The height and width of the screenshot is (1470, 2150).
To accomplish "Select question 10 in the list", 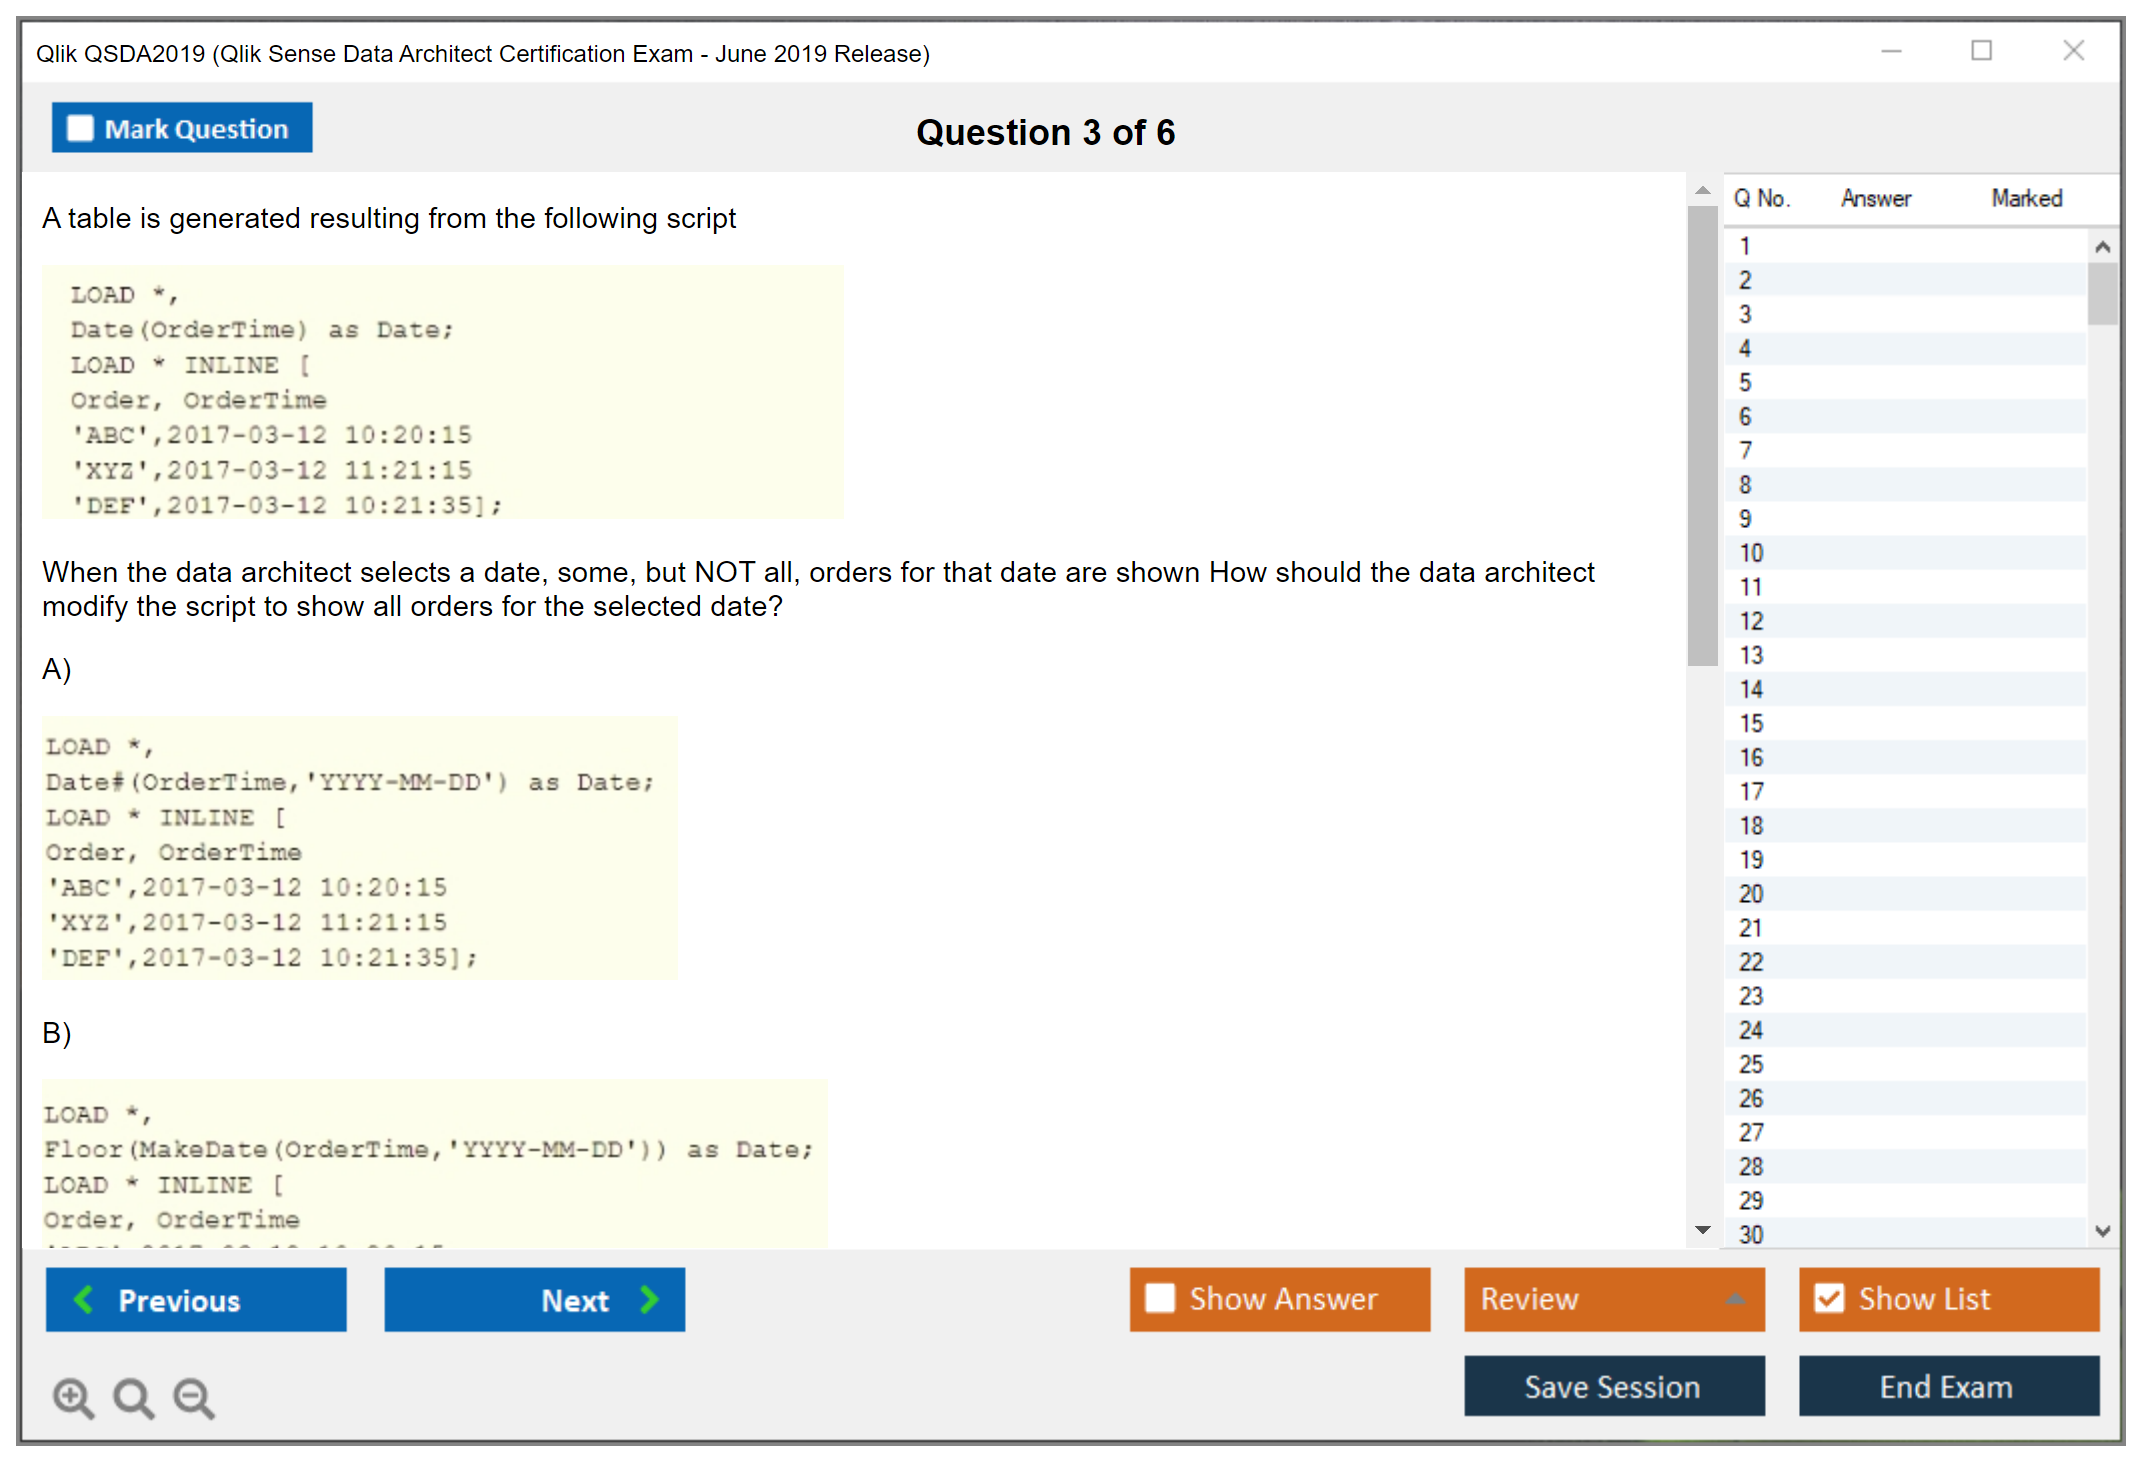I will 1750,553.
